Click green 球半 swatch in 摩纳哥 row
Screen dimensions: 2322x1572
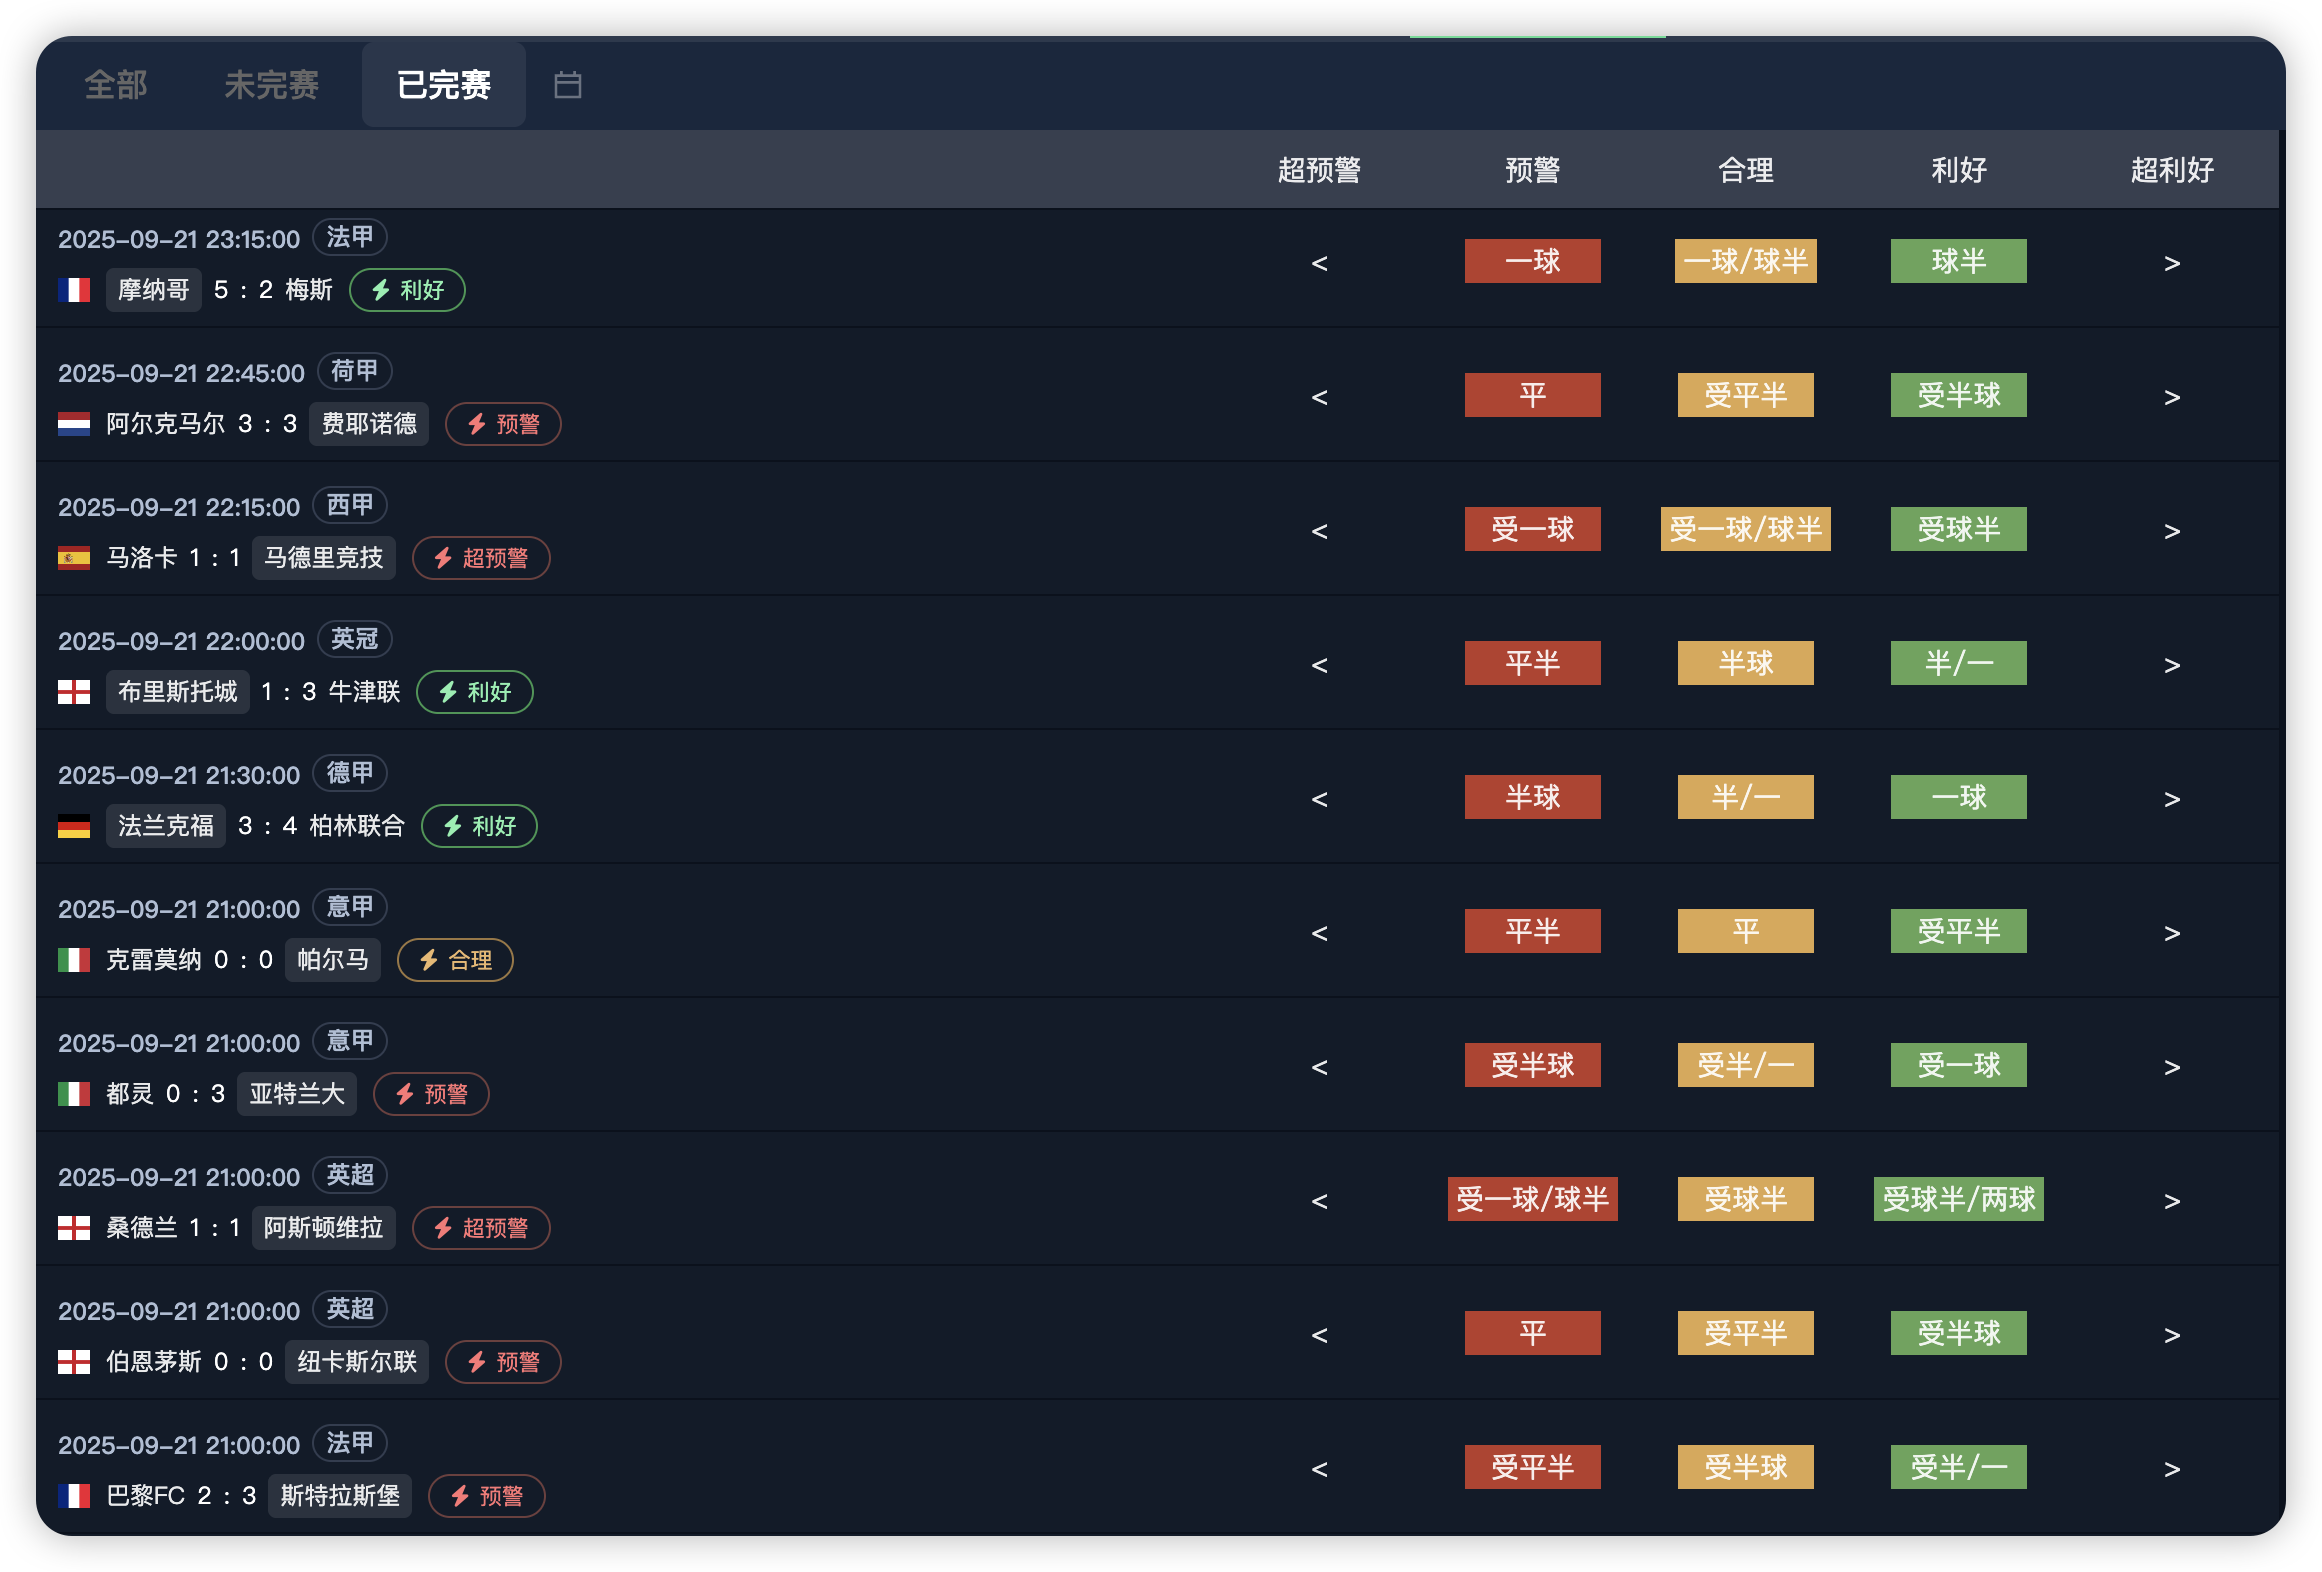click(1958, 261)
